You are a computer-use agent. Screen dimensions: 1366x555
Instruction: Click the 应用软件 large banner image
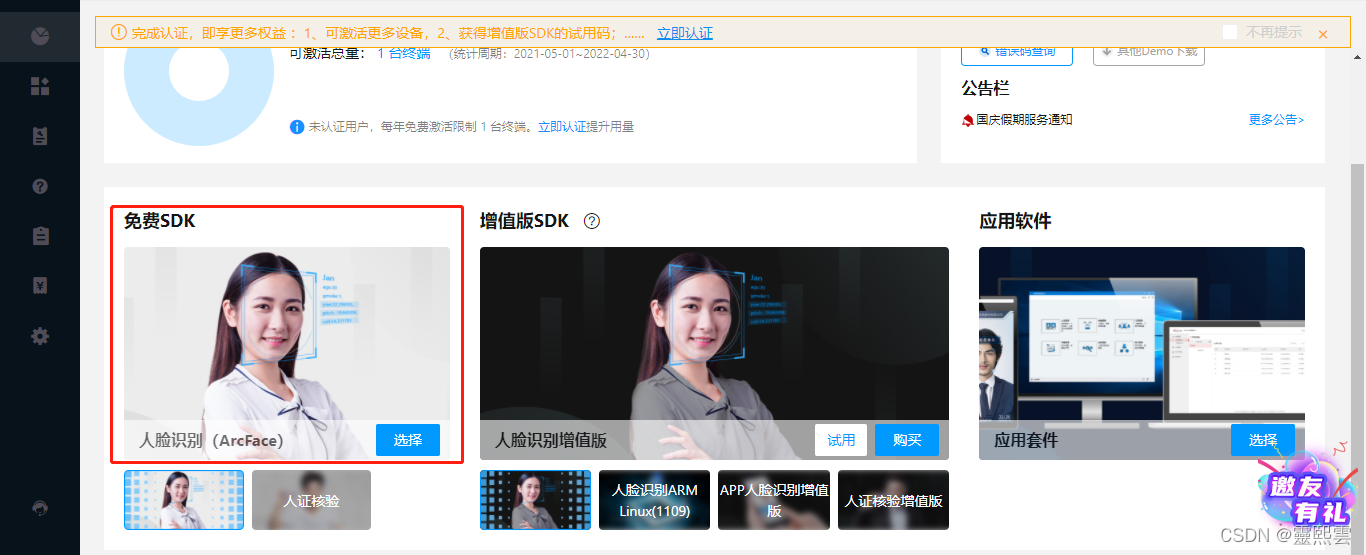pyautogui.click(x=1142, y=353)
